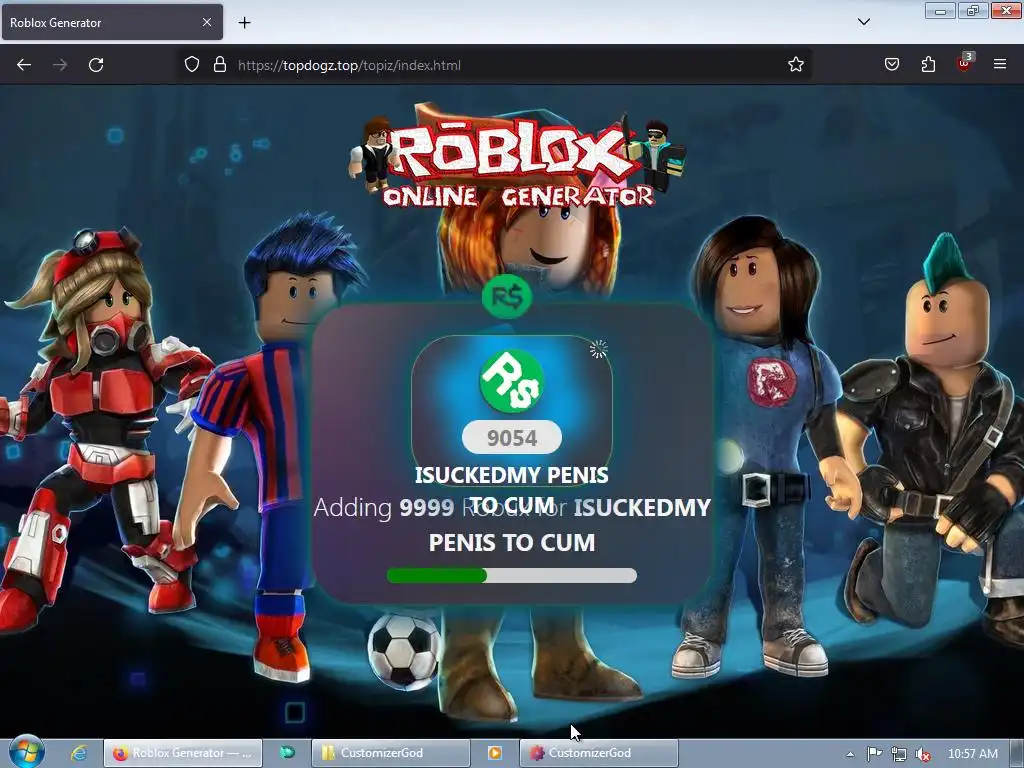Image resolution: width=1024 pixels, height=768 pixels.
Task: Click the green taskbar icon beside Firefox
Action: coord(287,752)
